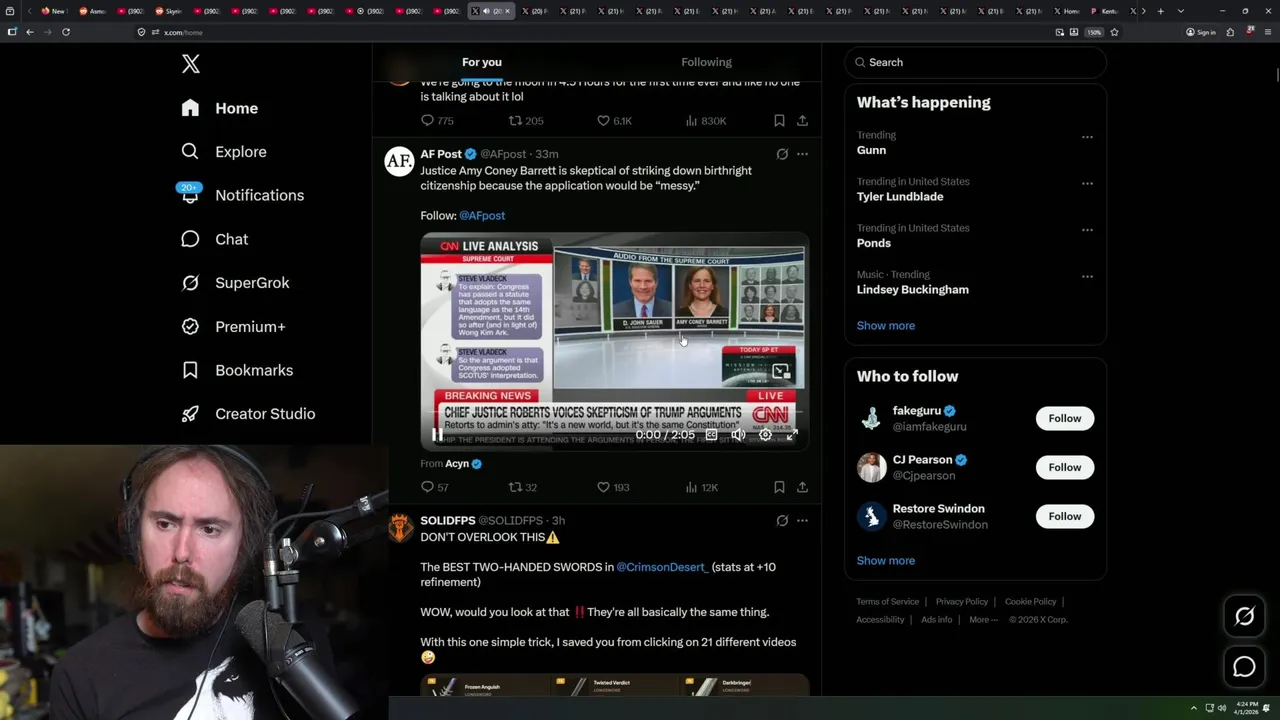The image size is (1280, 720).
Task: View analytics of the 12K-views tweet
Action: (701, 487)
